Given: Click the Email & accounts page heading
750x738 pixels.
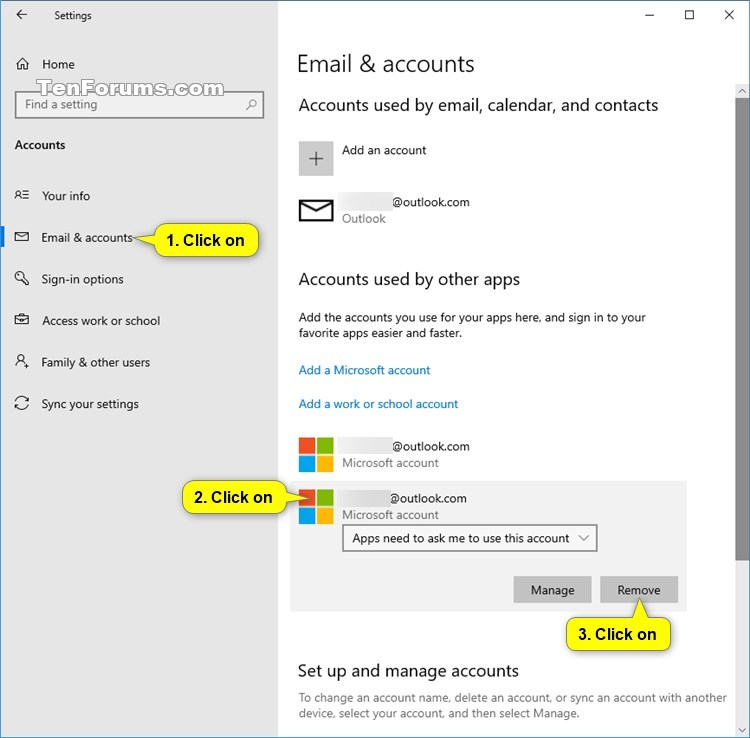Looking at the screenshot, I should click(386, 64).
